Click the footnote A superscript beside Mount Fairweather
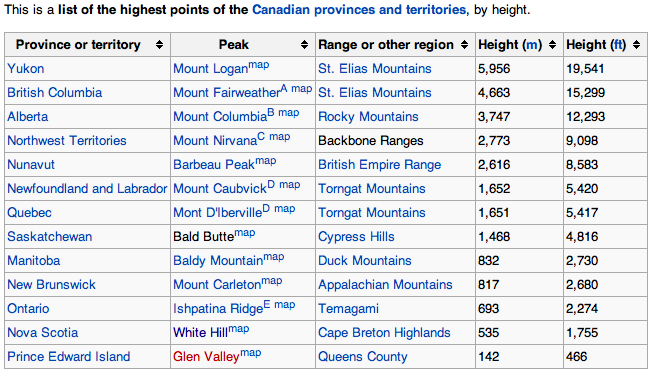Viewport: 649px width, 371px height. (284, 89)
